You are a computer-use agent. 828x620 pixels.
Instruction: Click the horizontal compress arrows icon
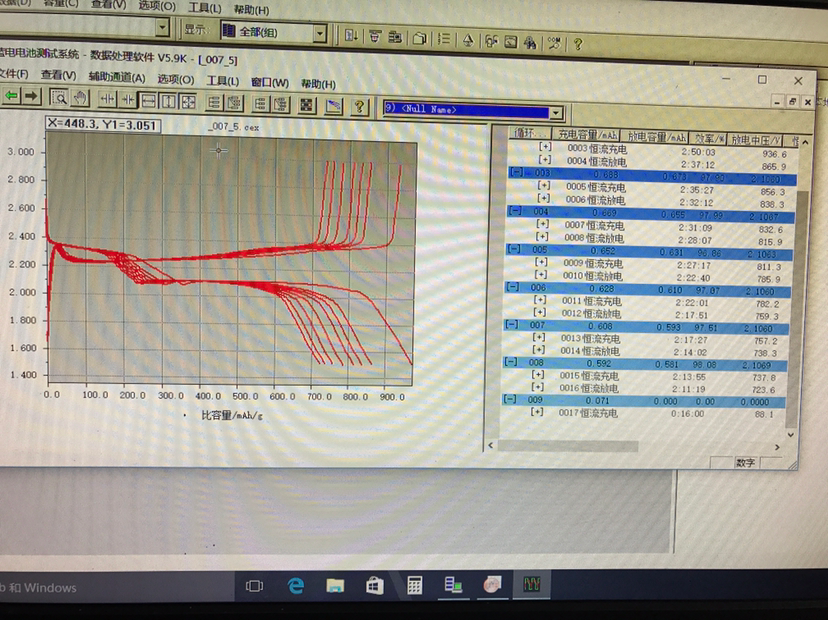[127, 99]
